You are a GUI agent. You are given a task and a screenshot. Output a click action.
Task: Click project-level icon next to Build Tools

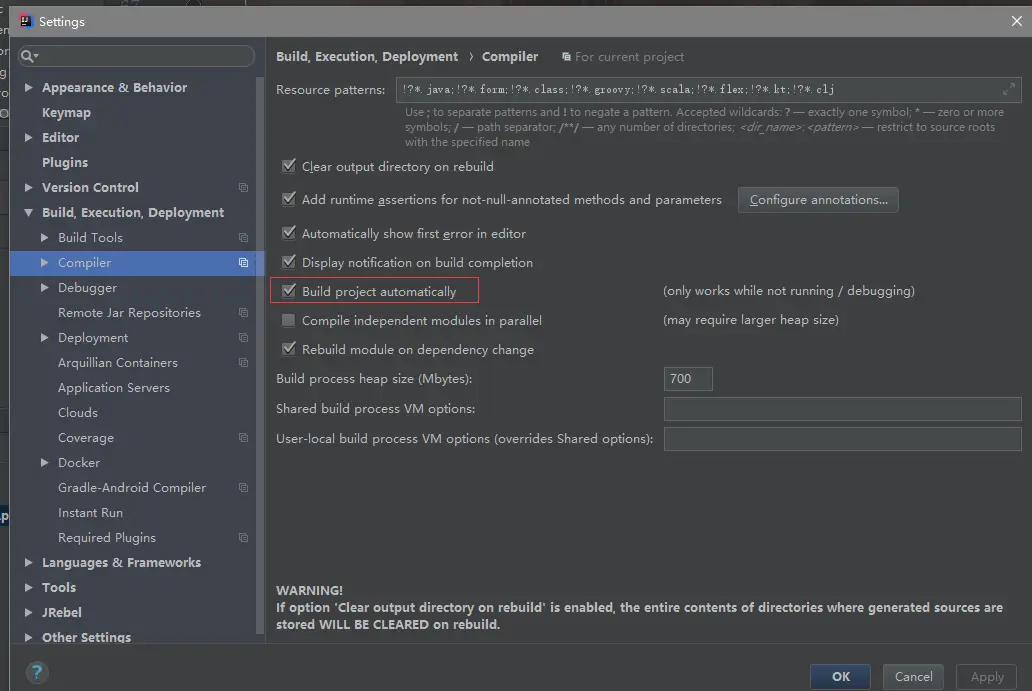243,238
